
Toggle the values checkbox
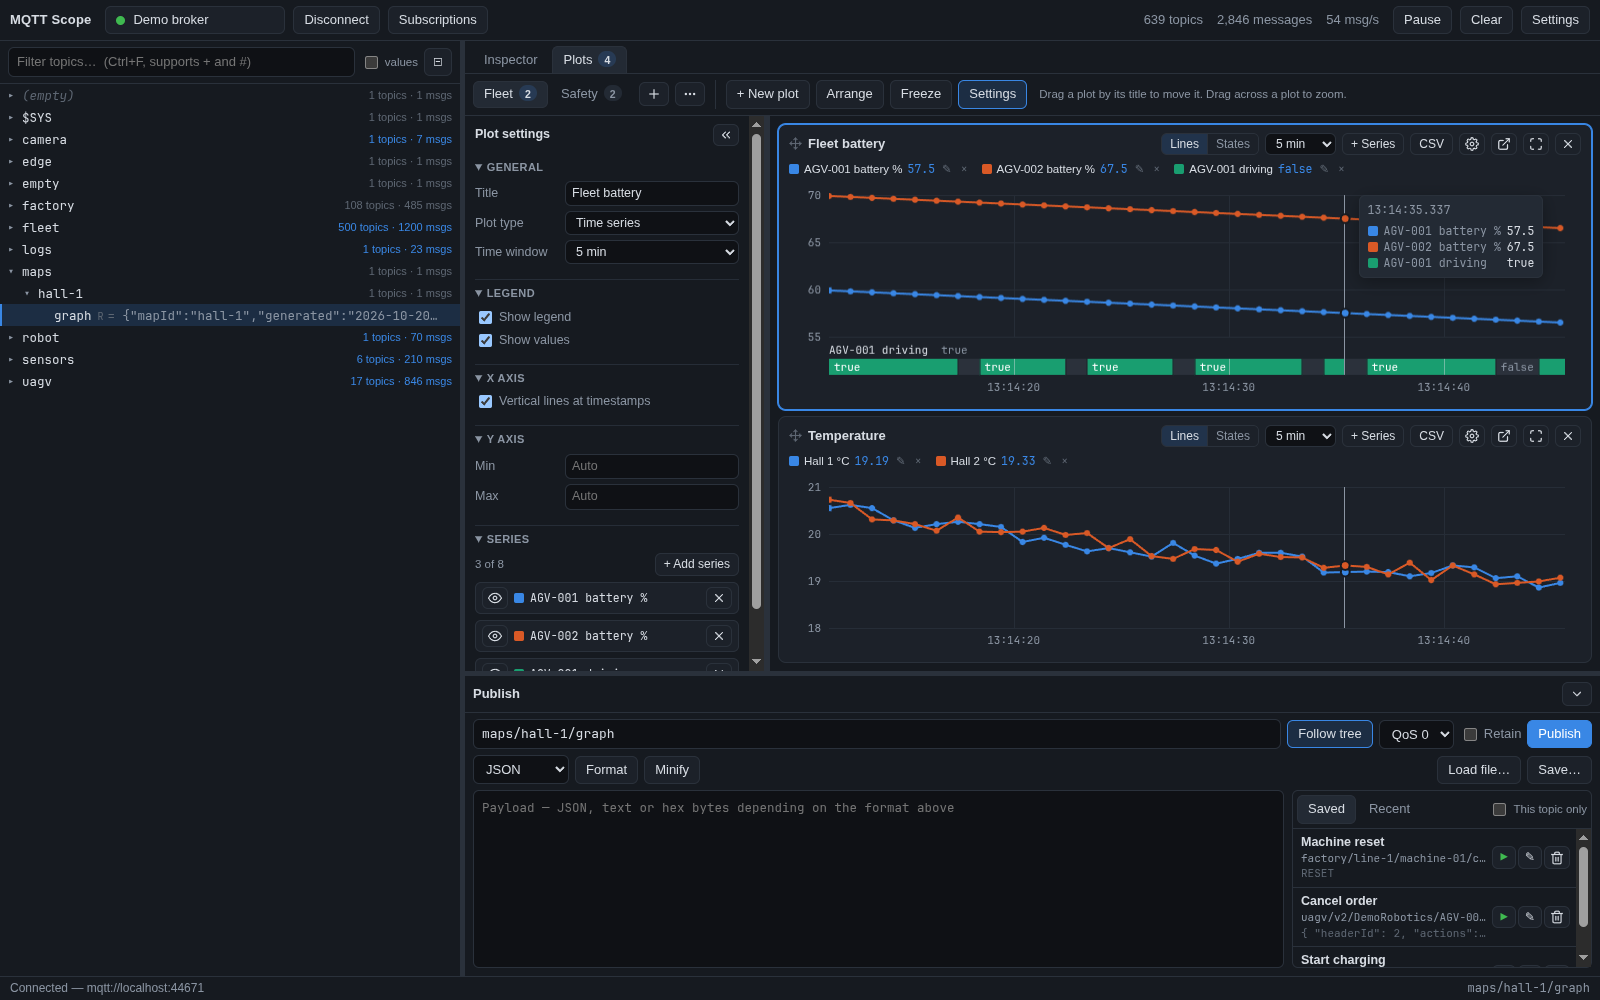(x=372, y=62)
